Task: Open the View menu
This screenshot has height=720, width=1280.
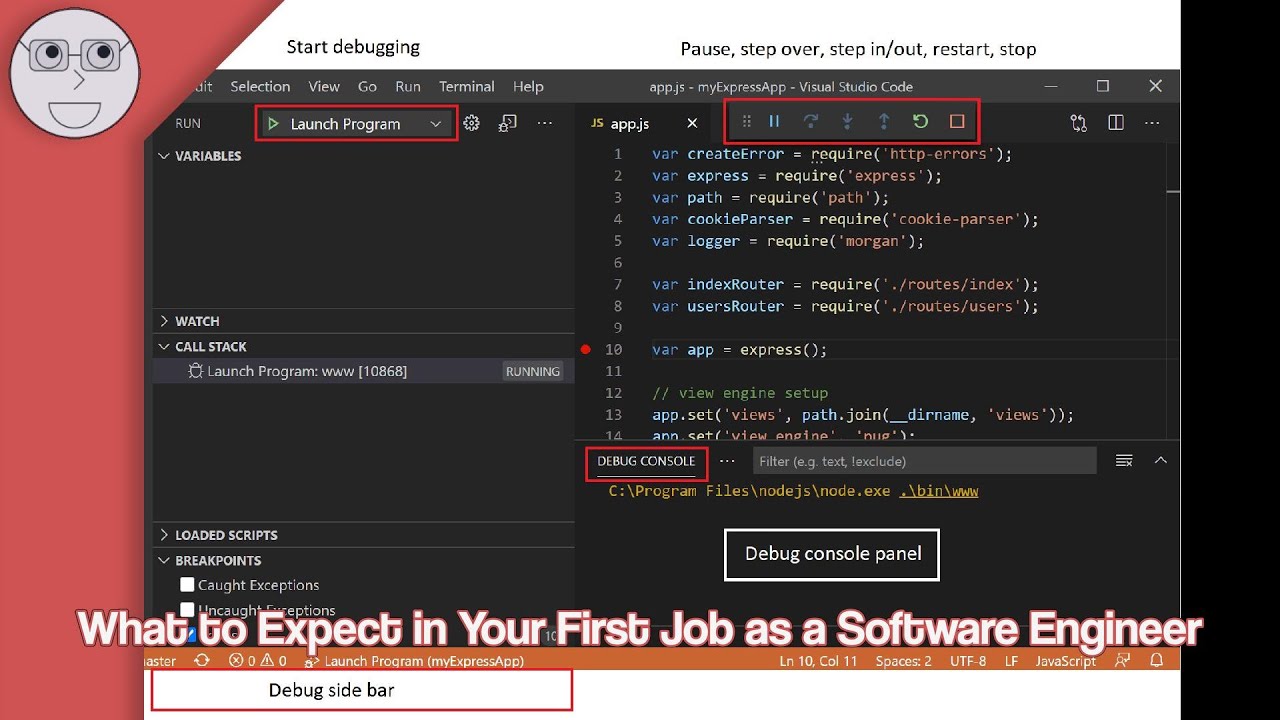Action: coord(324,87)
